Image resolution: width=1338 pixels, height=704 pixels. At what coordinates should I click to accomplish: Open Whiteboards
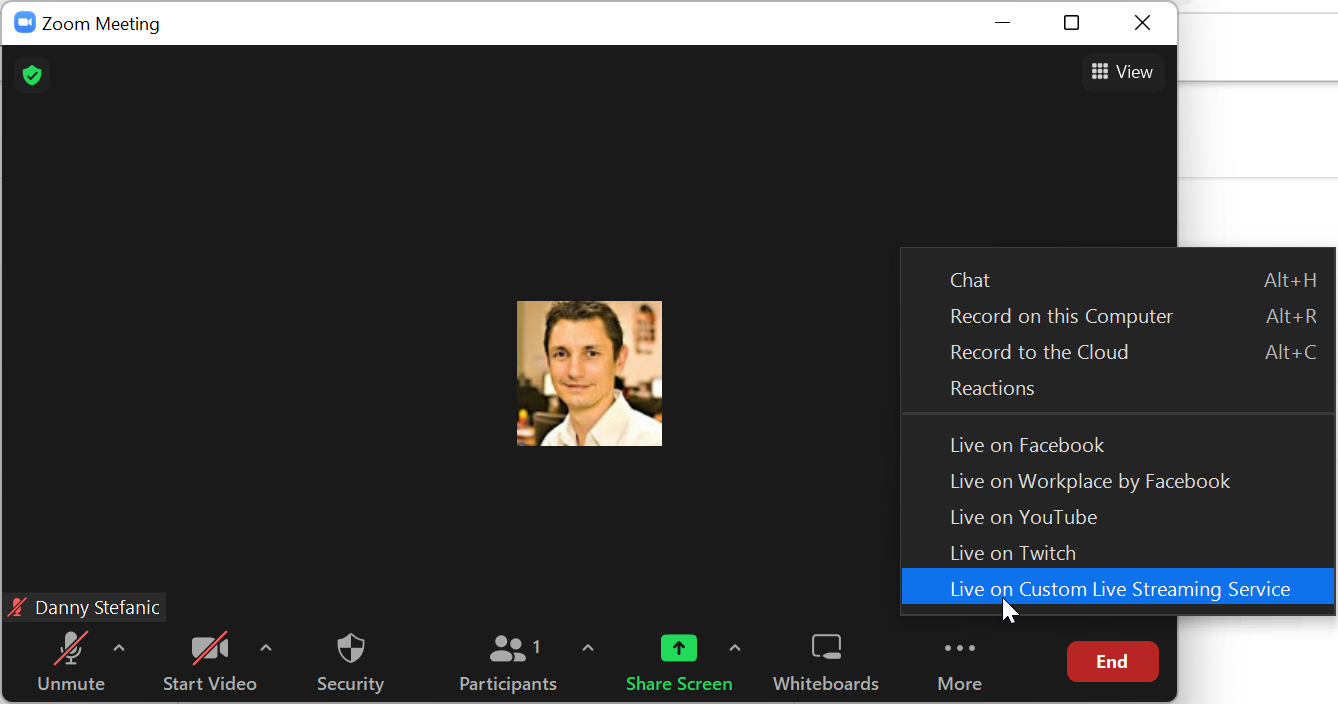826,662
